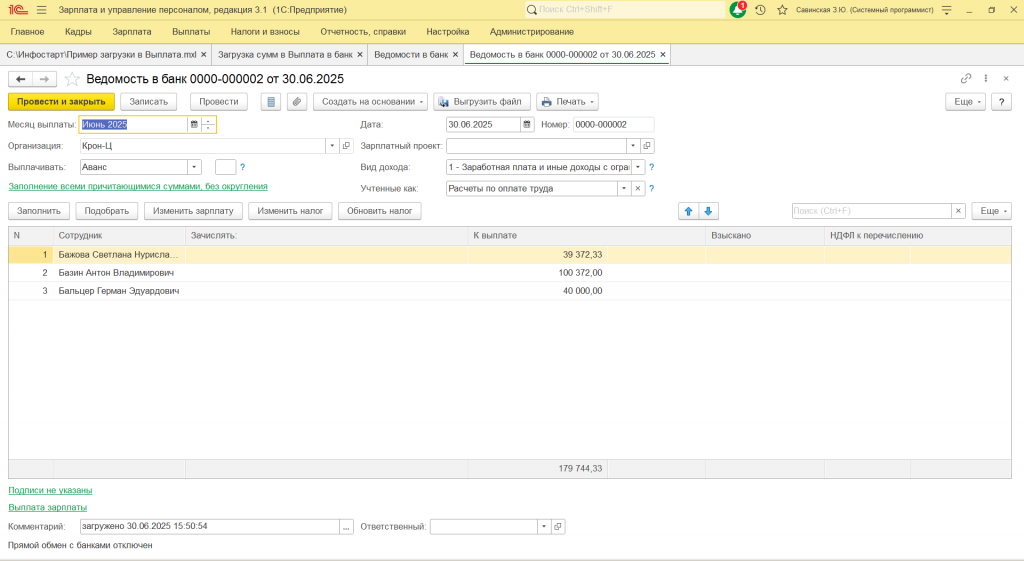Click Провести и закрыть
The height and width of the screenshot is (561, 1024).
click(x=61, y=102)
